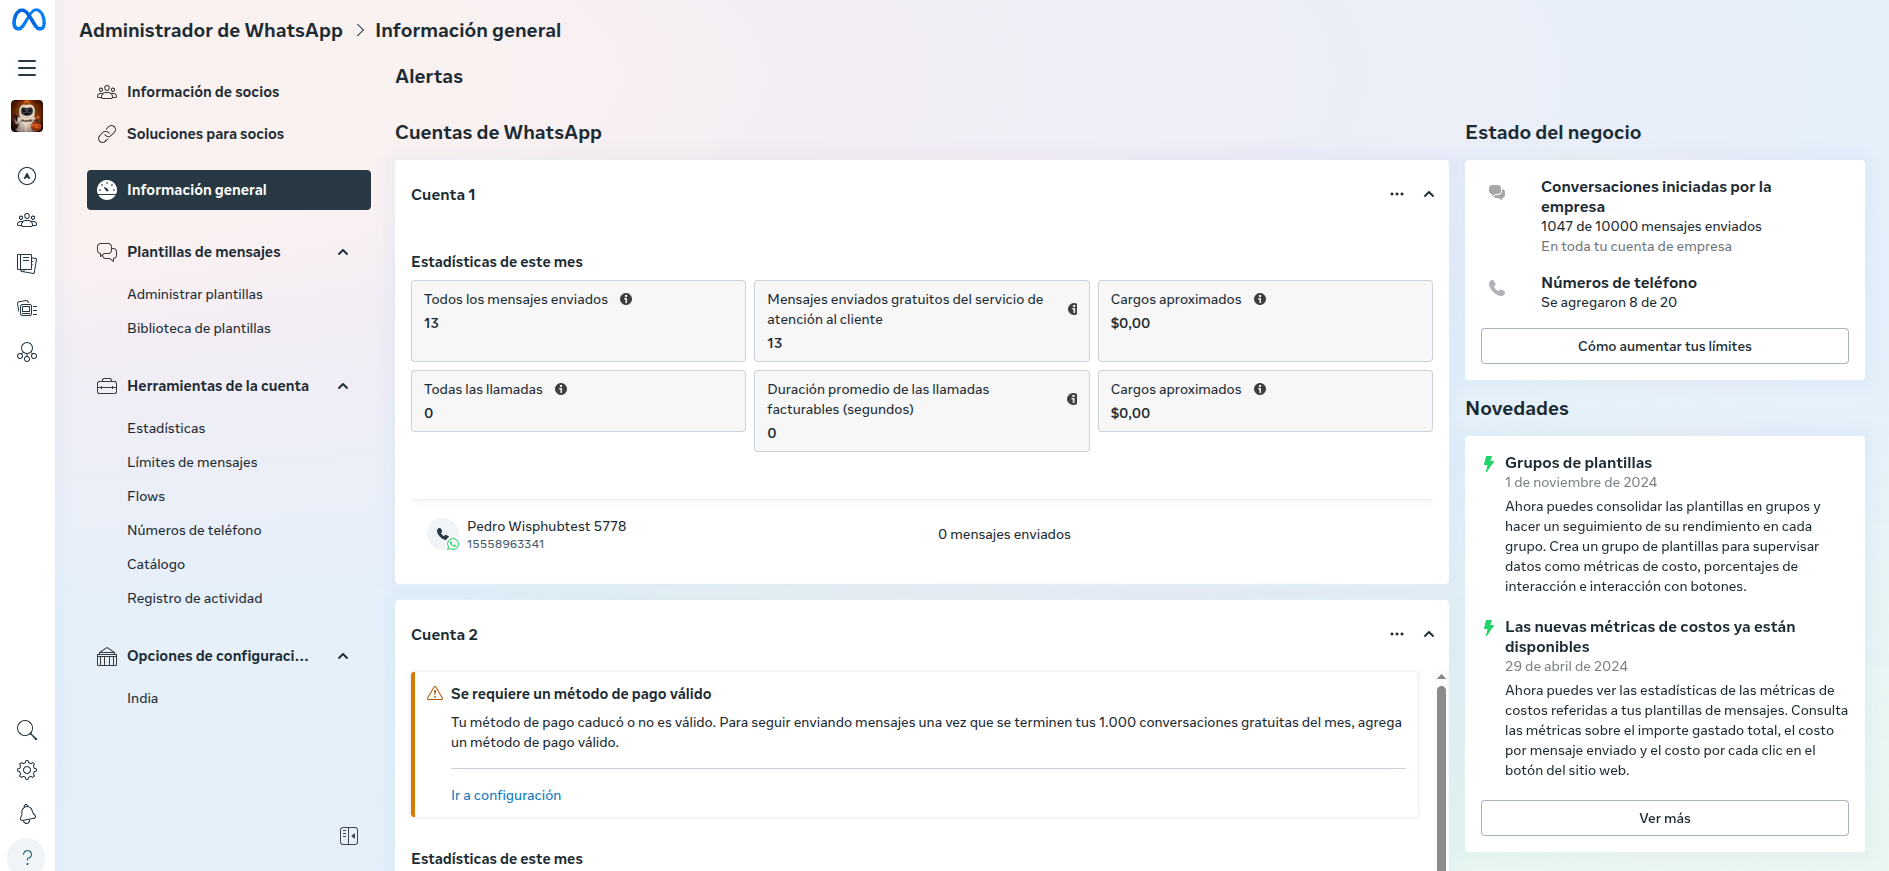Click the Ir a configuración link
Screen dimensions: 1889x871
[506, 795]
